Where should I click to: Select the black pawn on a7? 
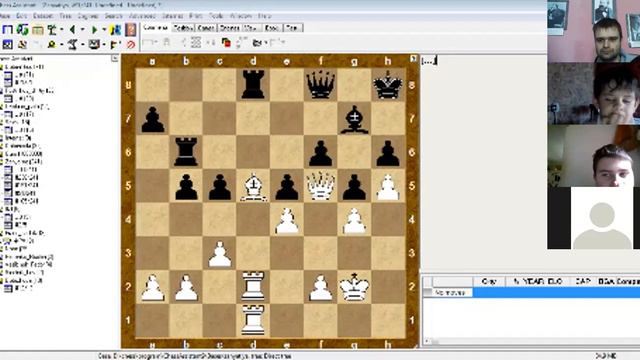153,119
